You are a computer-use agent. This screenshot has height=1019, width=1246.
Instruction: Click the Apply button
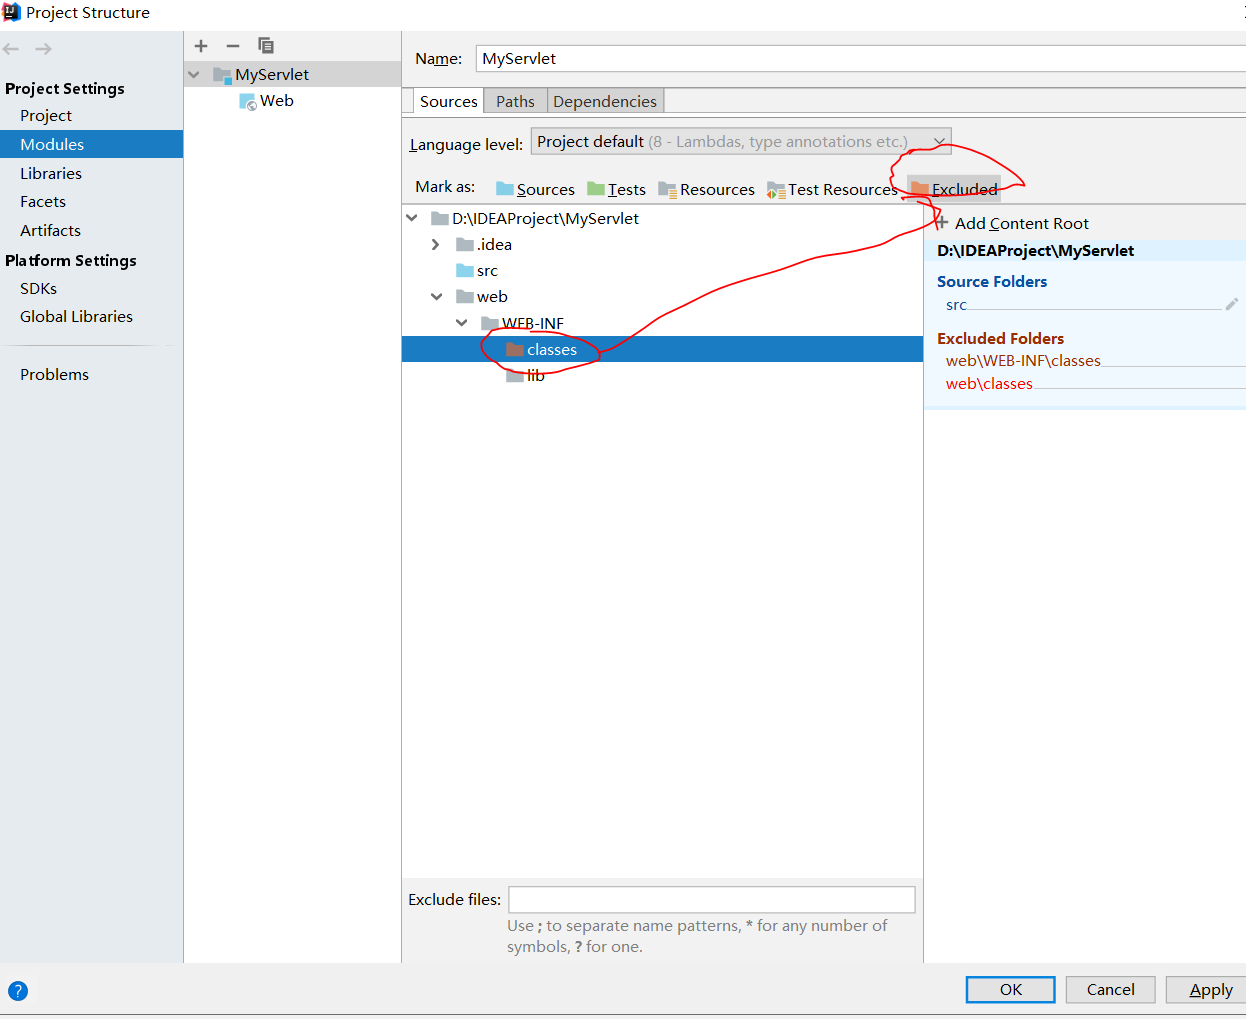[1208, 989]
